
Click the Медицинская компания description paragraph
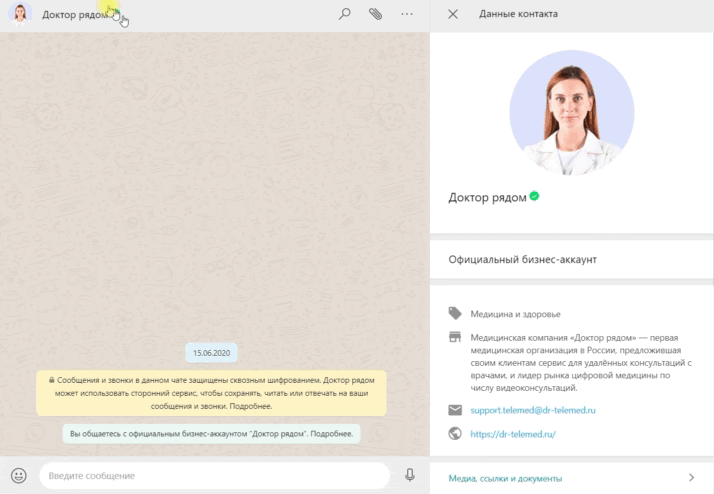pos(581,363)
